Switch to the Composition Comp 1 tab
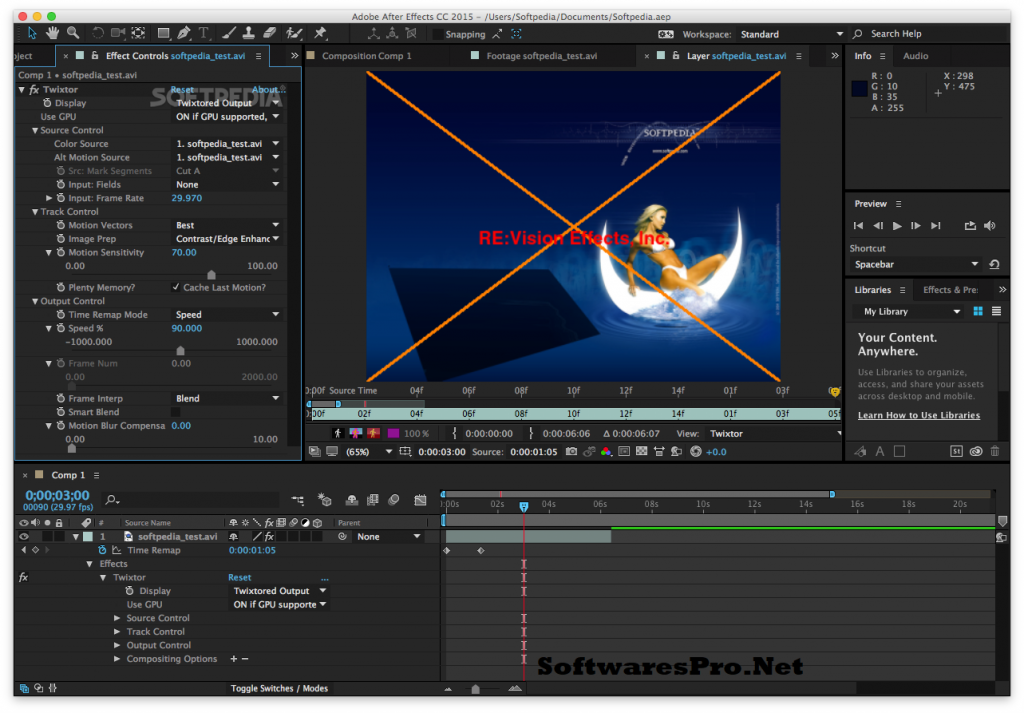The width and height of the screenshot is (1024, 713). click(x=366, y=56)
